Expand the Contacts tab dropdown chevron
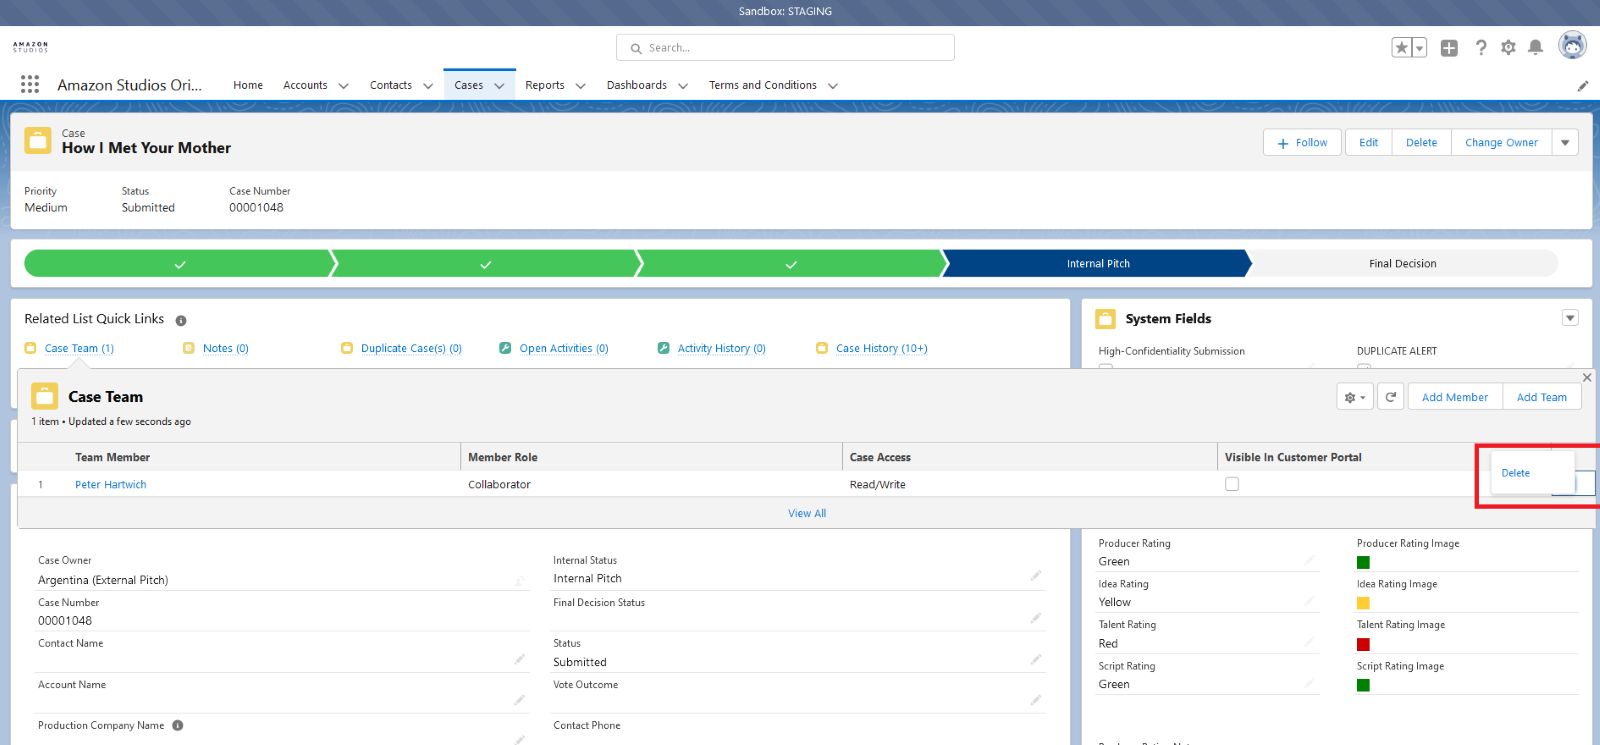Screen dimensions: 1600x745 click(x=428, y=86)
